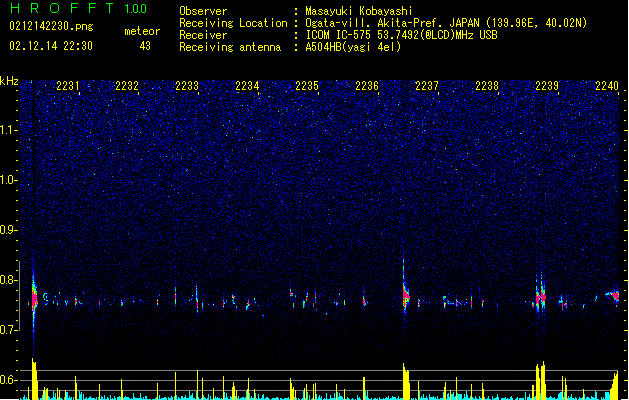Click the 2240 time marker
Viewport: 629px width, 400px height.
coord(607,86)
